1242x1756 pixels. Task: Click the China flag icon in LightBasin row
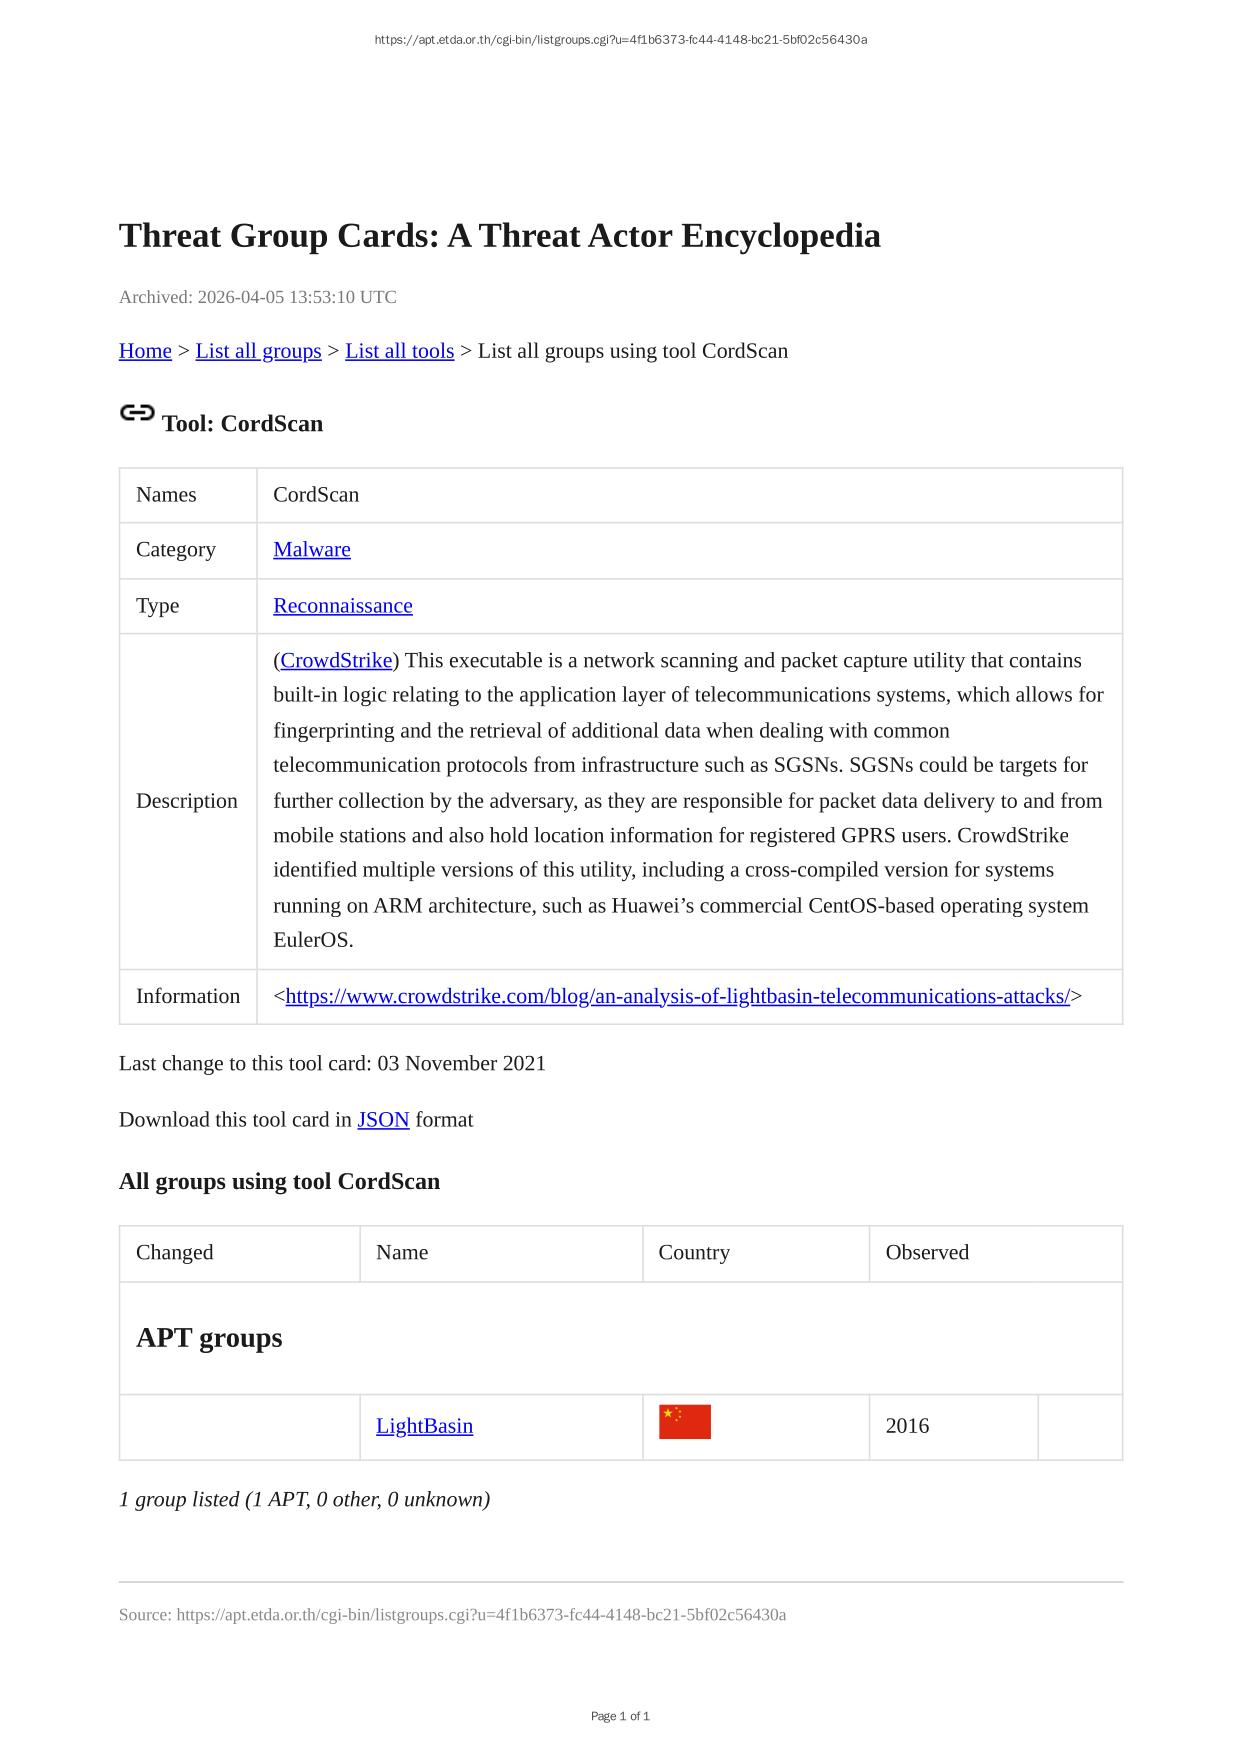684,1422
